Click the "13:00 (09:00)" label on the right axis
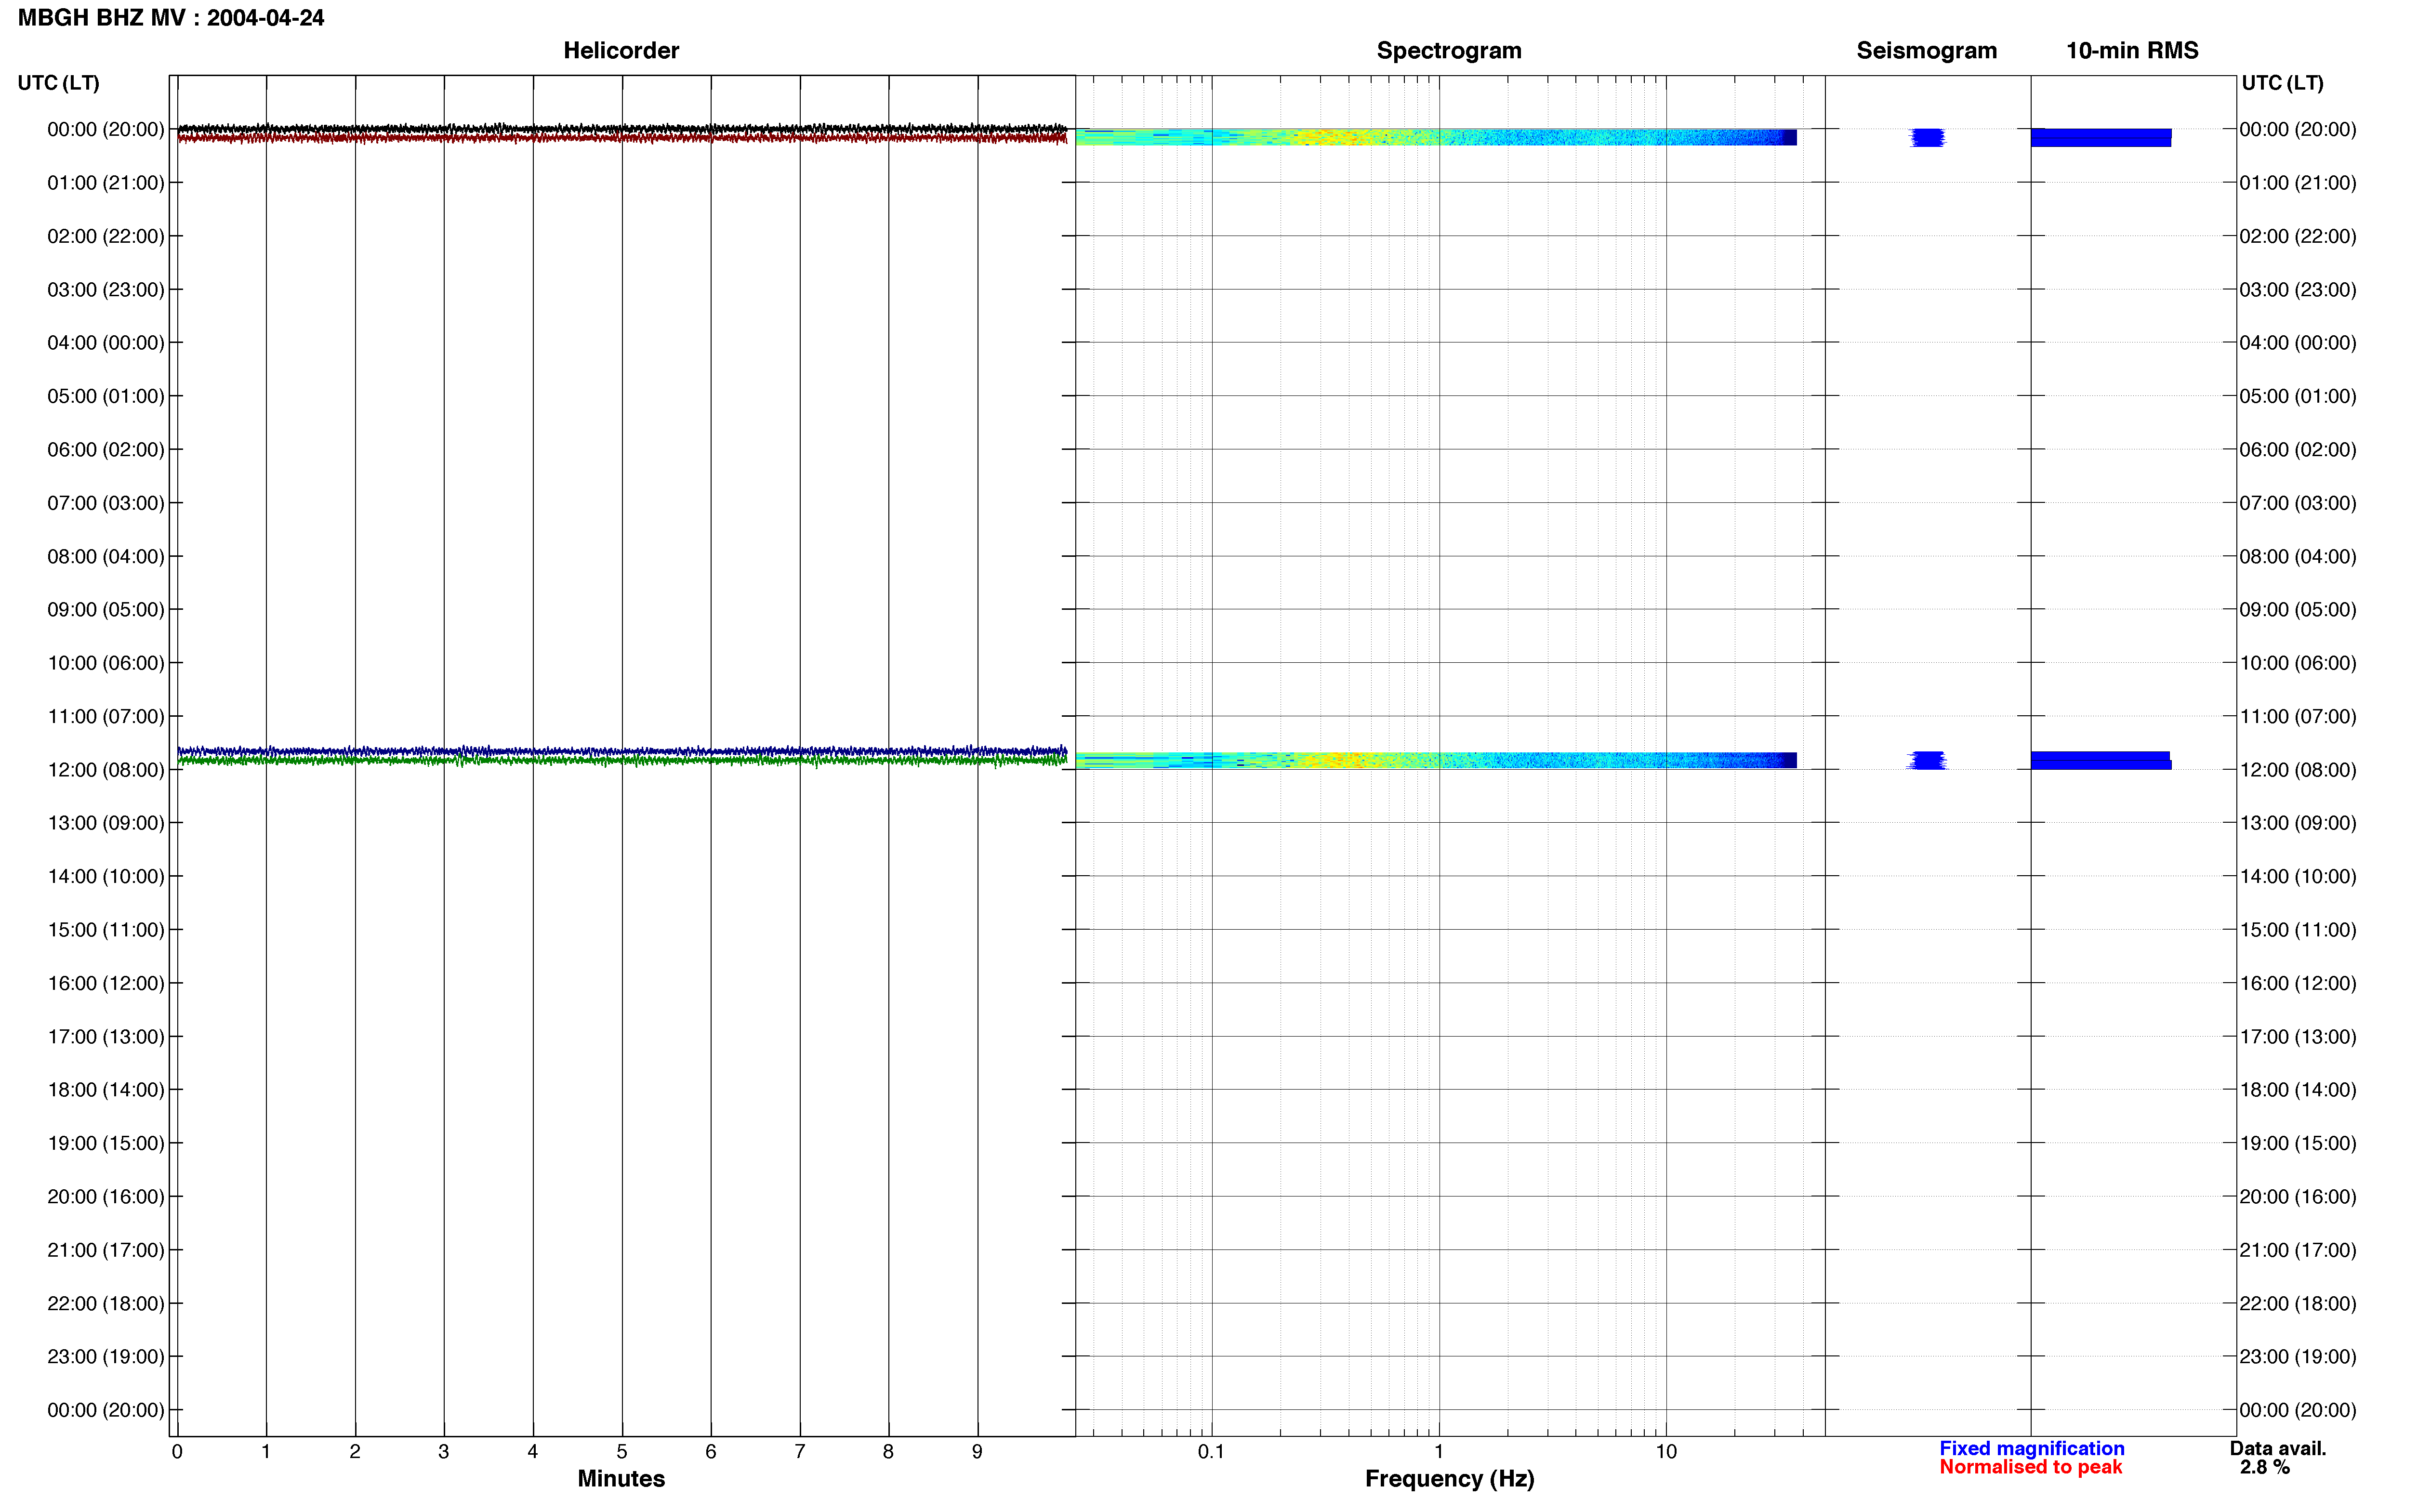 coord(2298,823)
